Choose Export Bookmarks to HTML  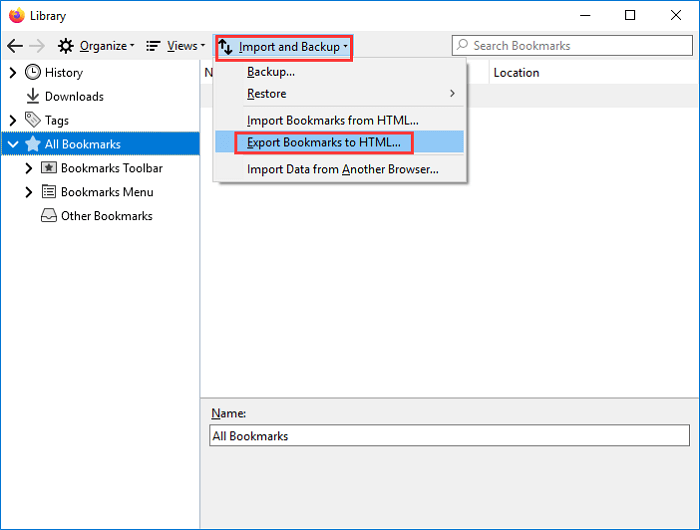coord(323,142)
